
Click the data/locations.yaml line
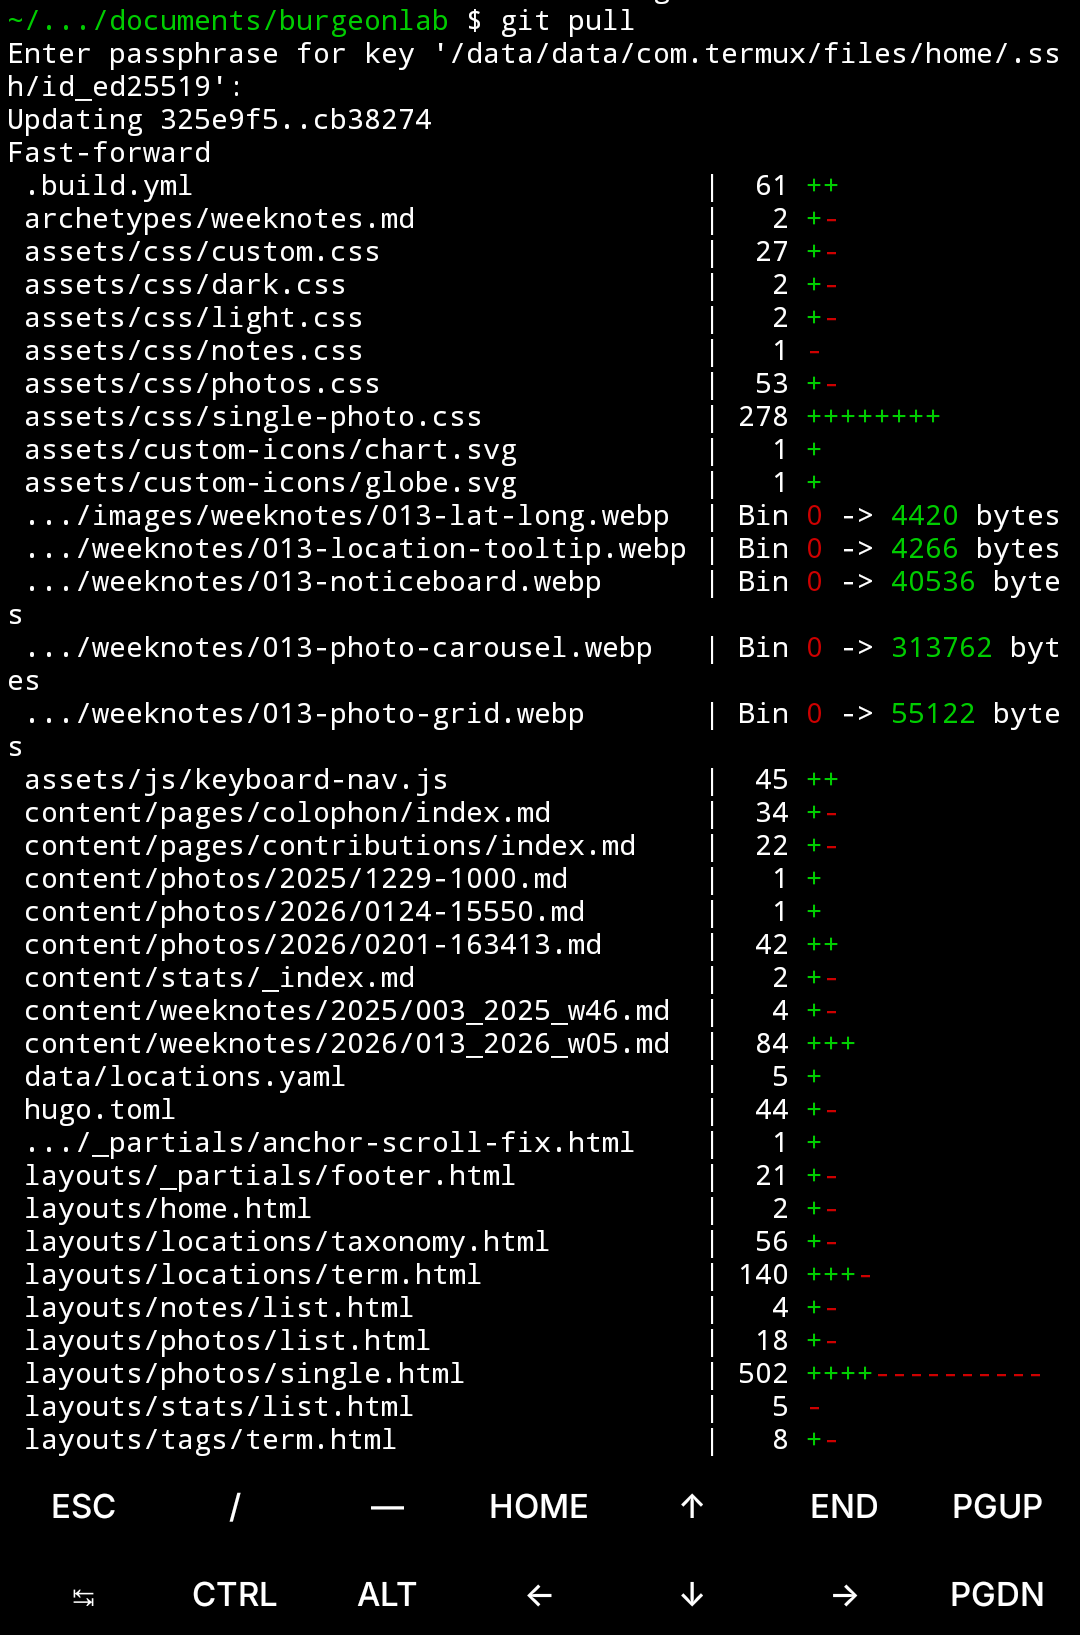pos(185,1077)
